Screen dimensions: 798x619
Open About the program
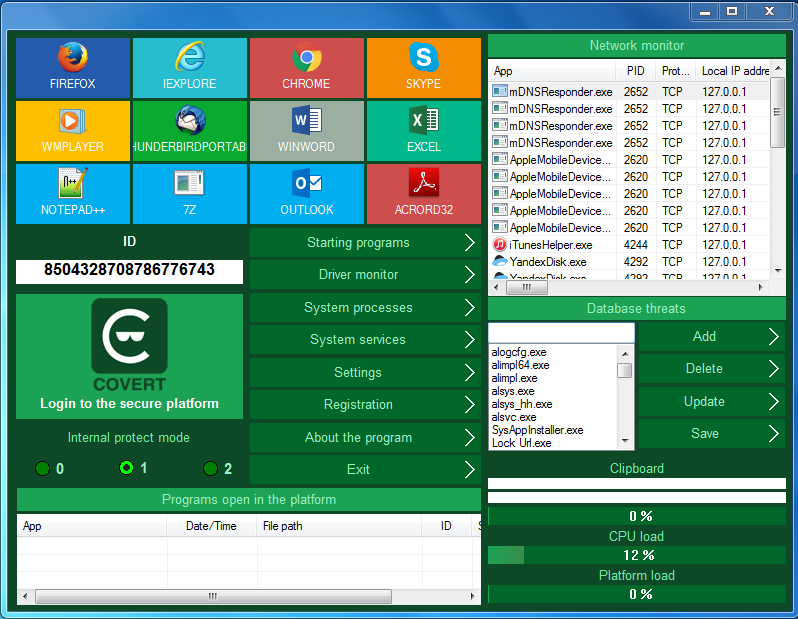pyautogui.click(x=365, y=438)
